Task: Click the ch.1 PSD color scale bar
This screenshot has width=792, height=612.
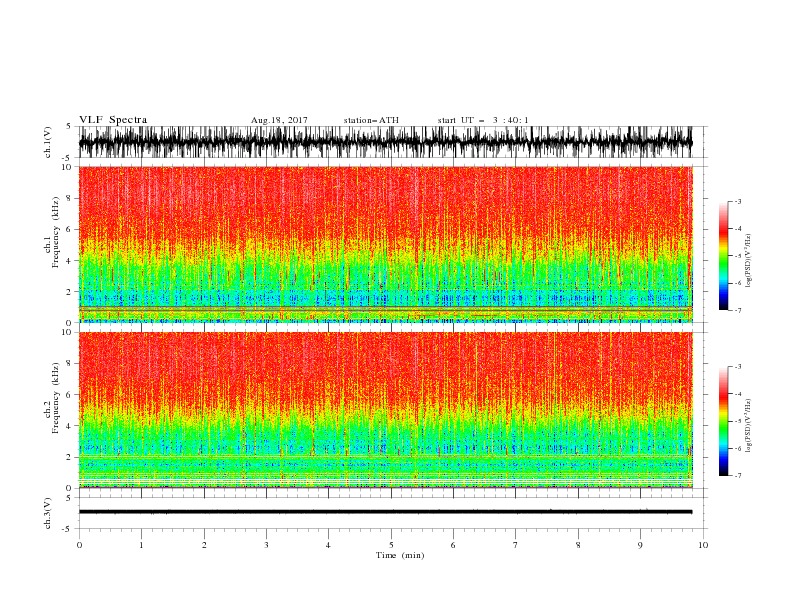Action: [723, 255]
